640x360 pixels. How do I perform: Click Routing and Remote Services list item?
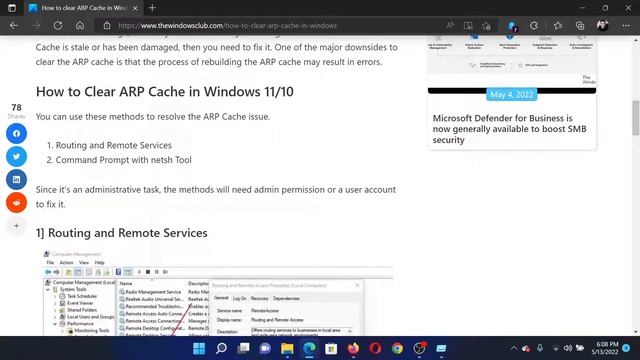[113, 145]
